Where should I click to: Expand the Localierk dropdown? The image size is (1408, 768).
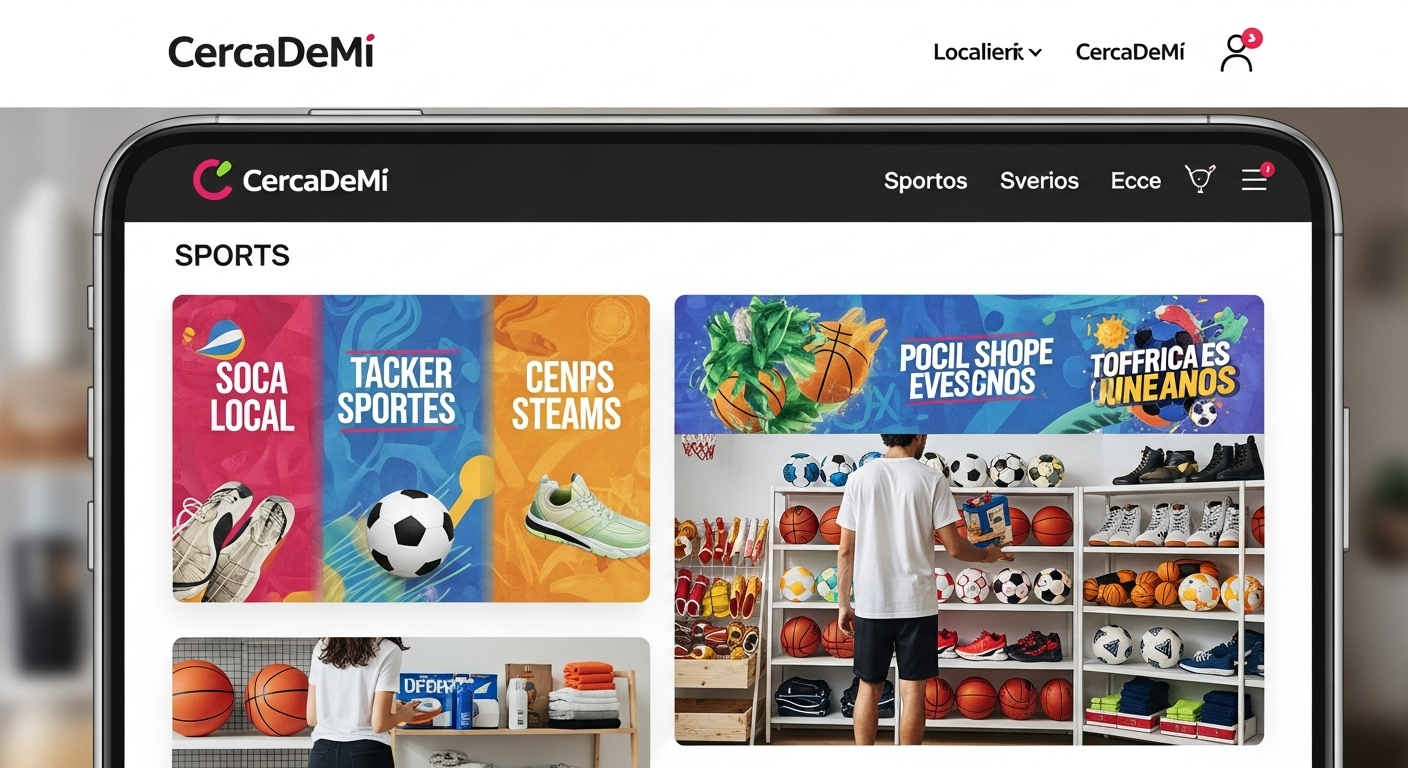click(x=987, y=52)
